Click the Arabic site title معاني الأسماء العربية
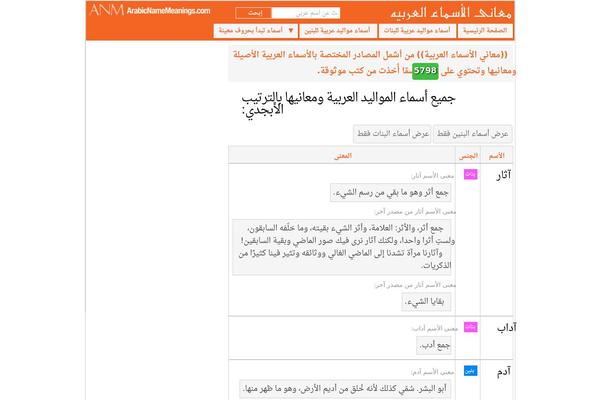This screenshot has width=600, height=400. coord(451,13)
